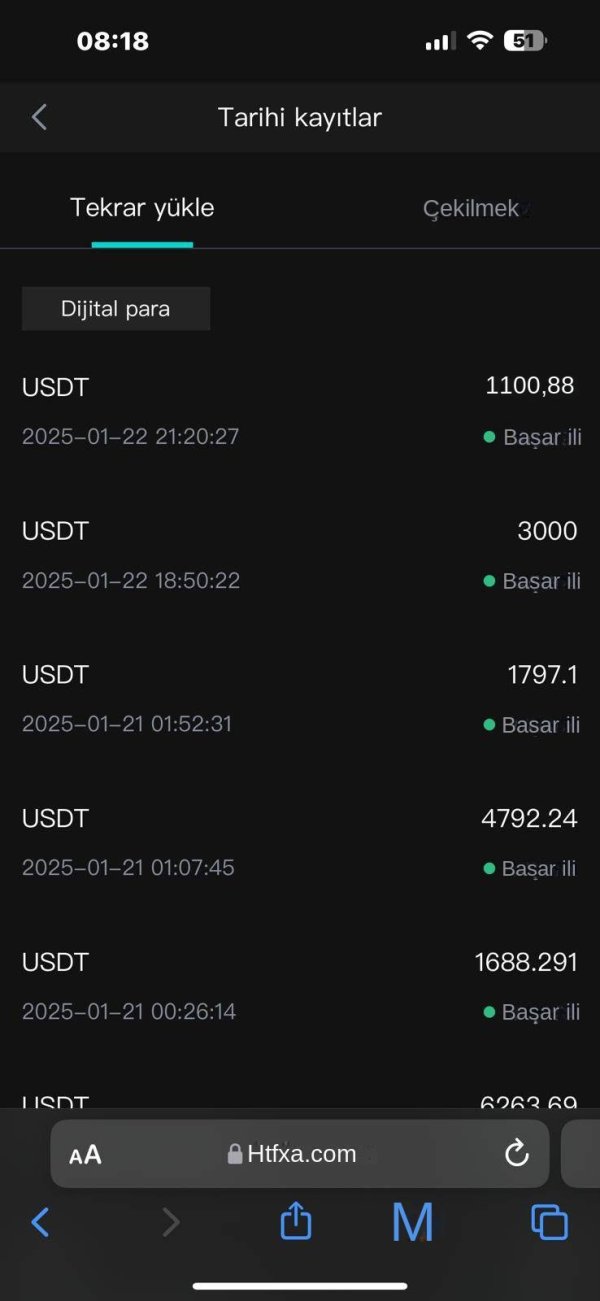Tap the AA reader options button
The width and height of the screenshot is (600, 1301).
[86, 1155]
